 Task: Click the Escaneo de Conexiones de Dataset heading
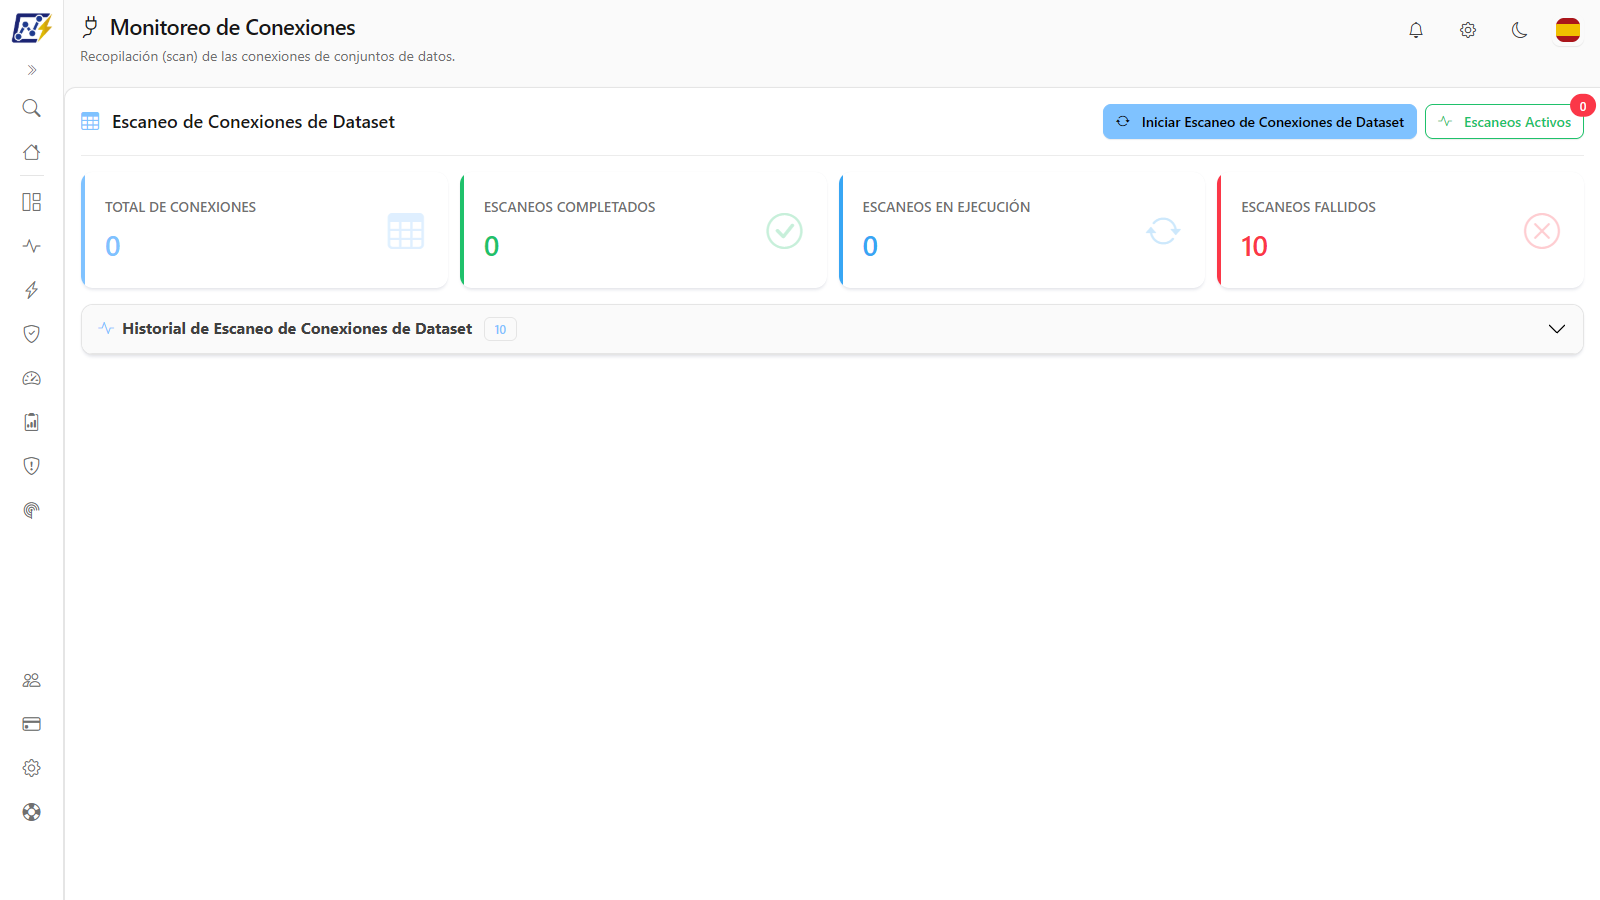(253, 122)
